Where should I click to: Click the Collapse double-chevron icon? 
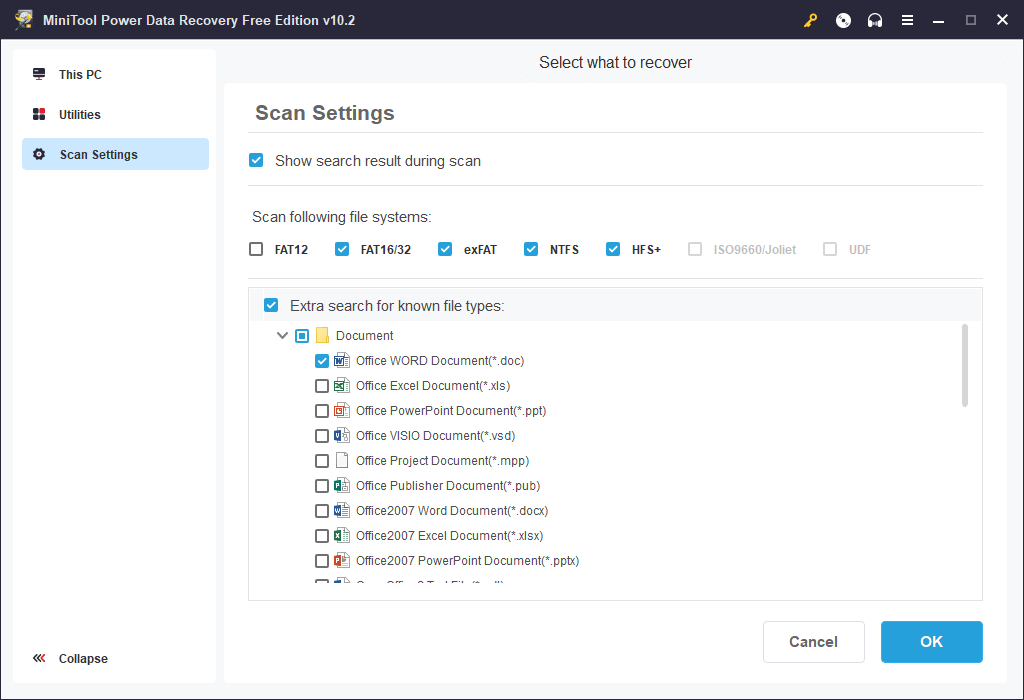pos(39,658)
